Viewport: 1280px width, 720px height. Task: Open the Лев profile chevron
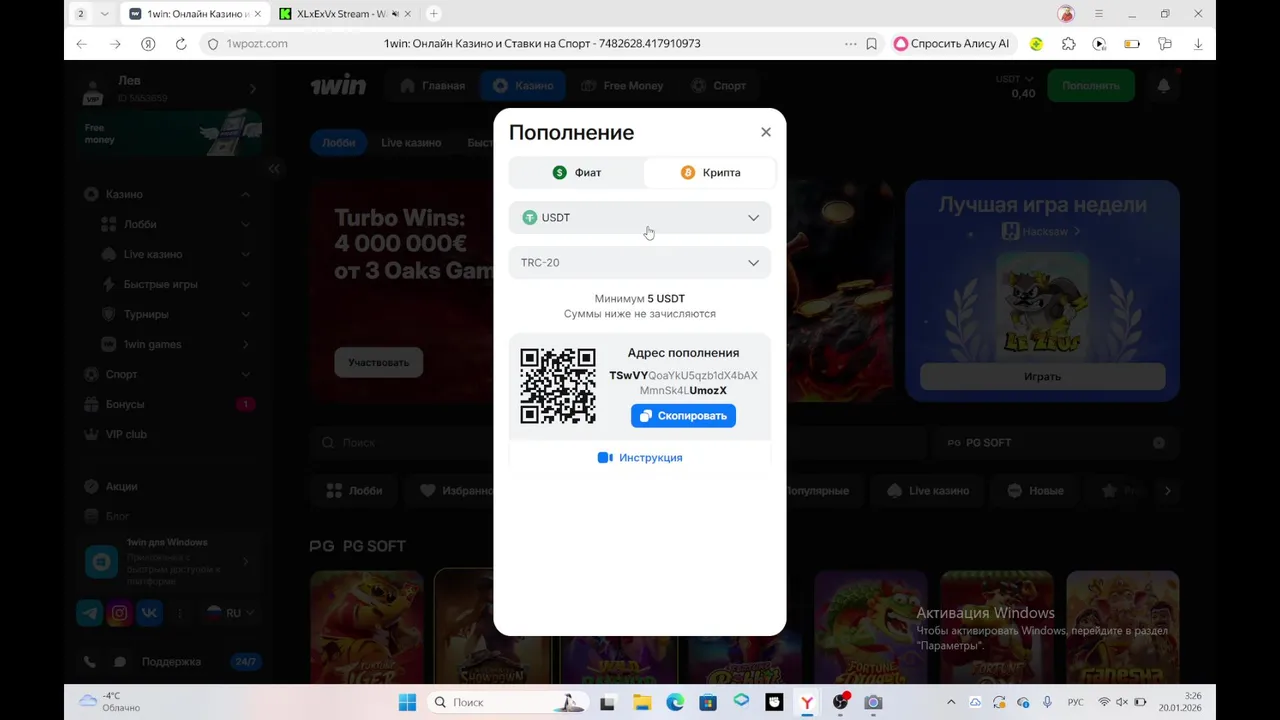click(252, 89)
